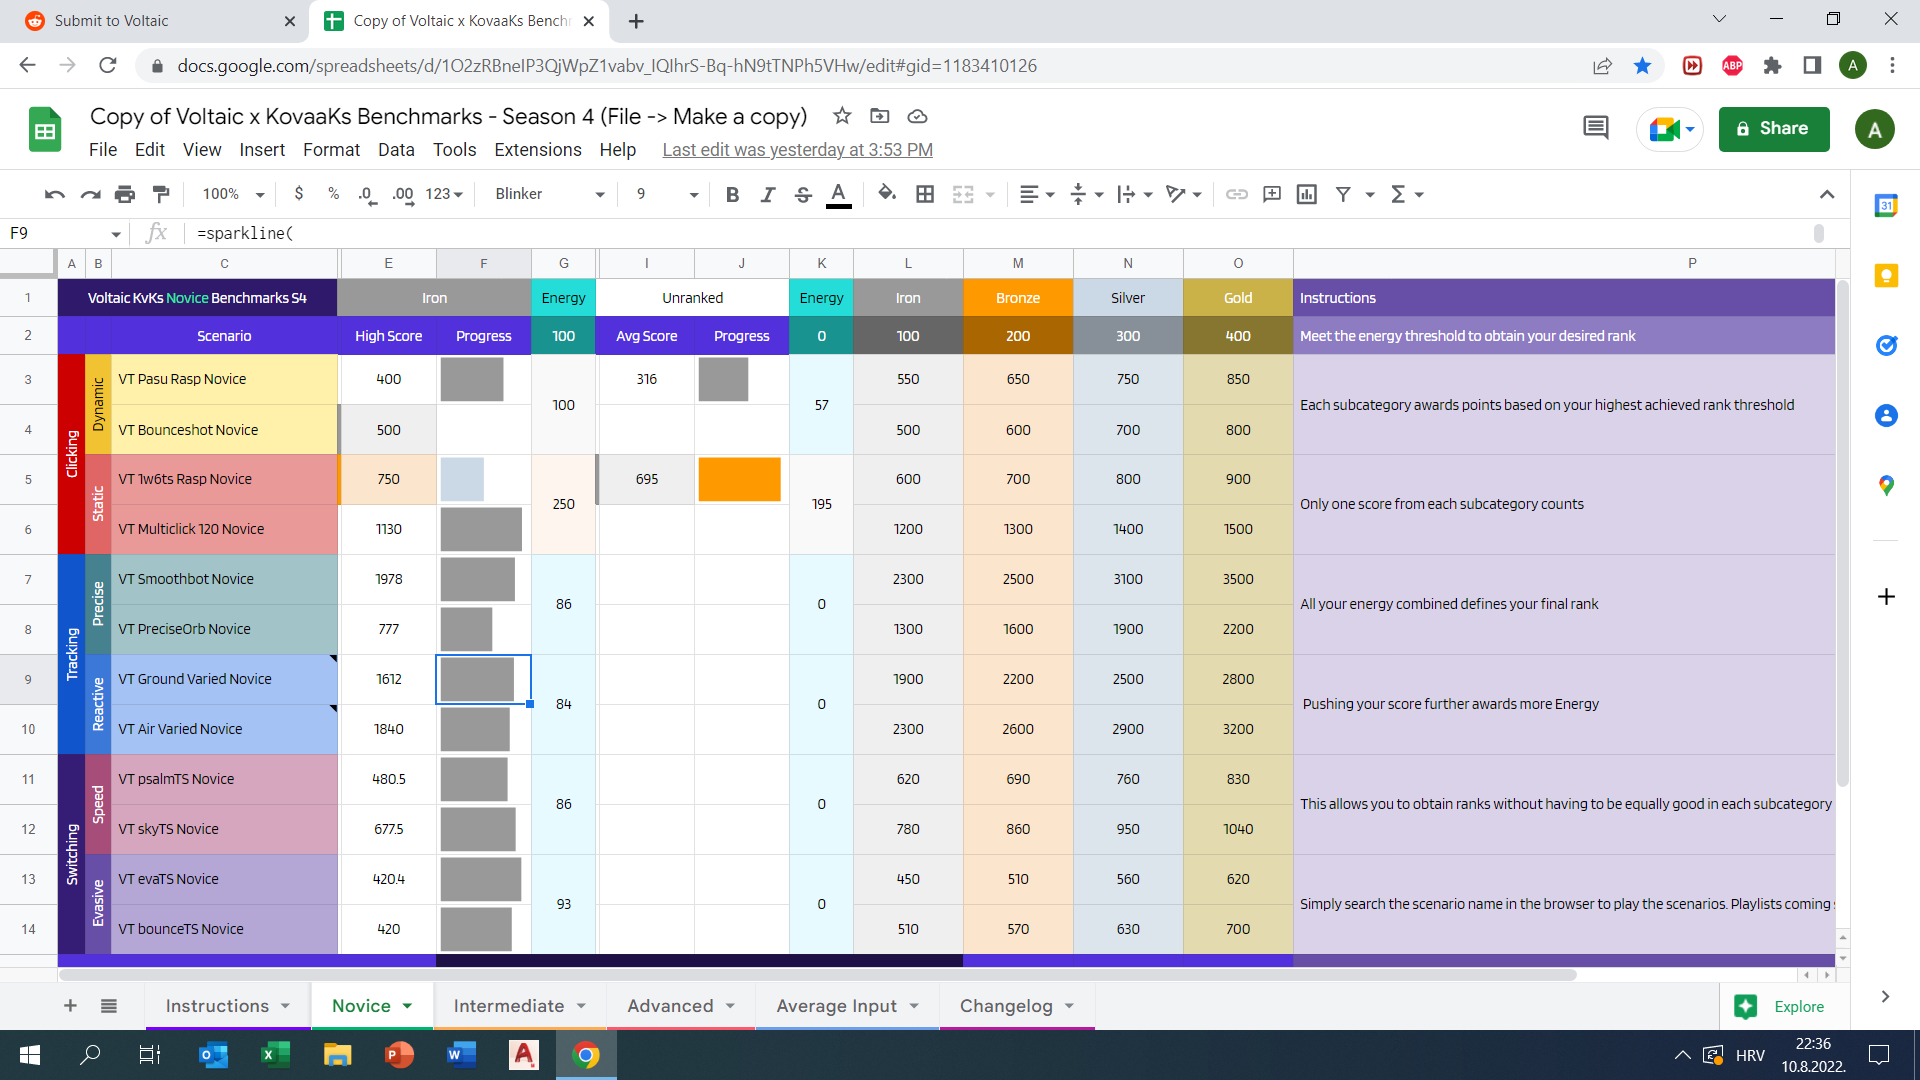
Task: Open Windows Start menu
Action: point(30,1055)
